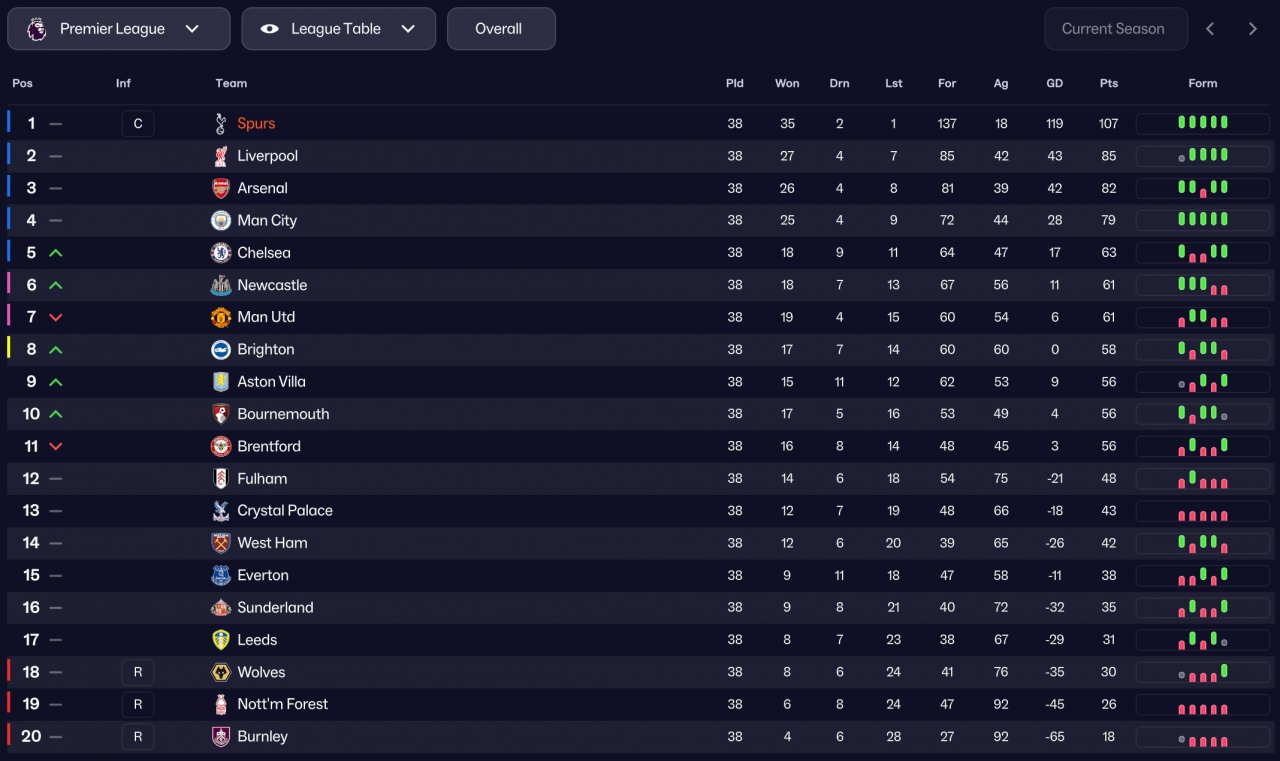Click the Wolves club crest
This screenshot has width=1280, height=761.
221,672
